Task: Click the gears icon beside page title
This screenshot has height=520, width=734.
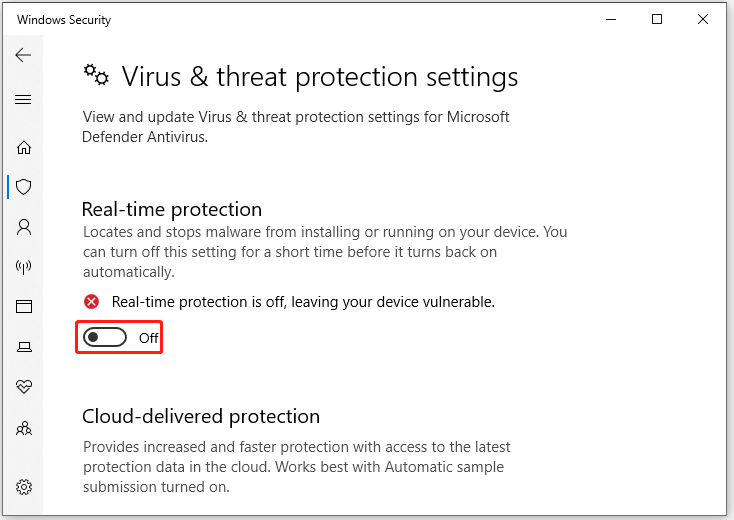Action: (96, 76)
